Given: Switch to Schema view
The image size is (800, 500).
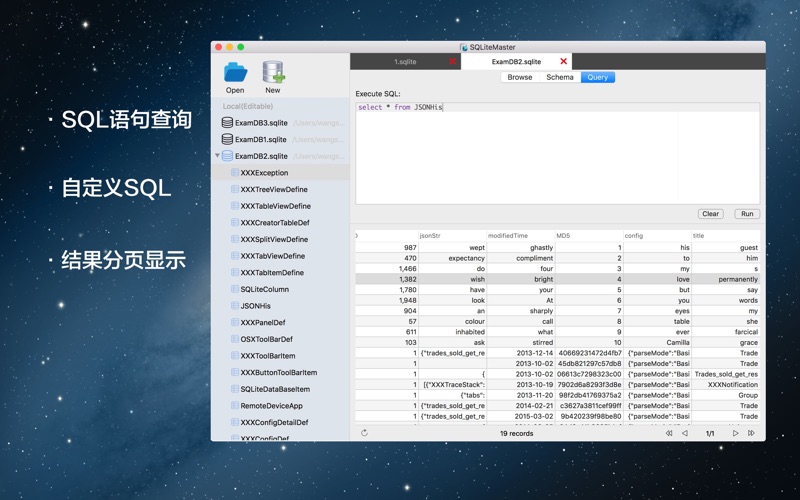Looking at the screenshot, I should [x=560, y=77].
